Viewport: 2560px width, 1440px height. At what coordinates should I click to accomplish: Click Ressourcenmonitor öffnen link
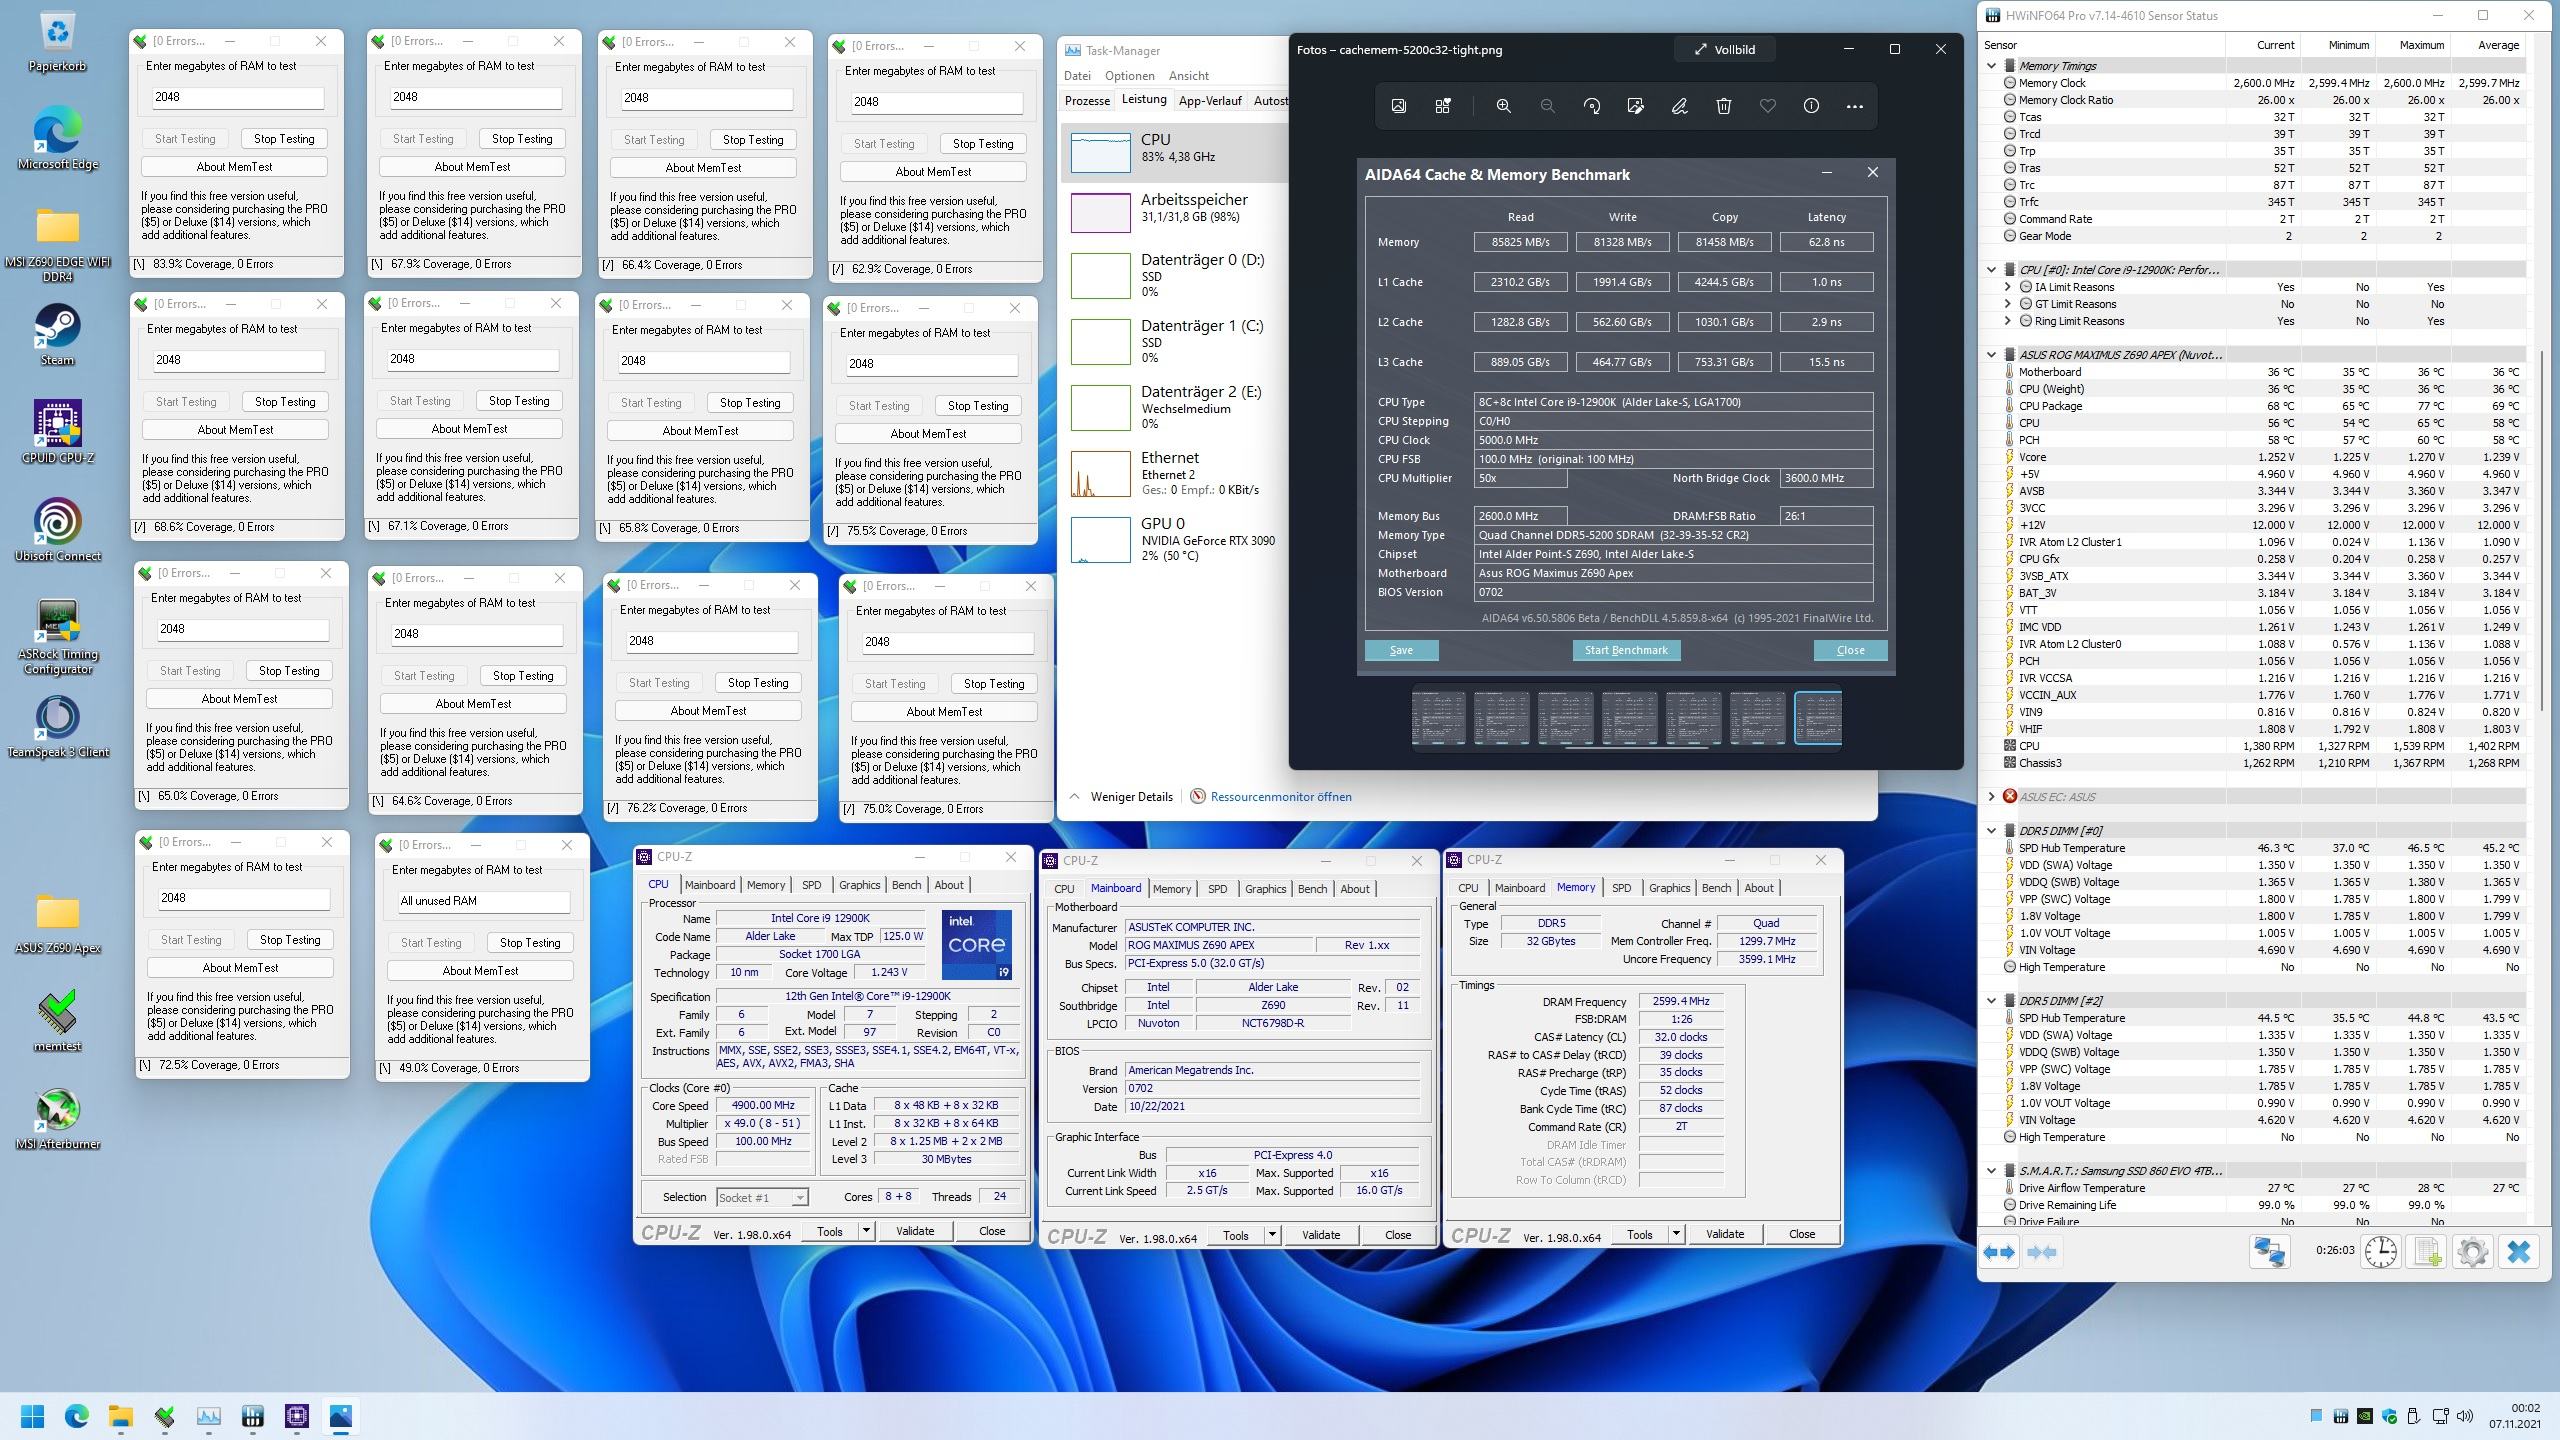[1280, 797]
